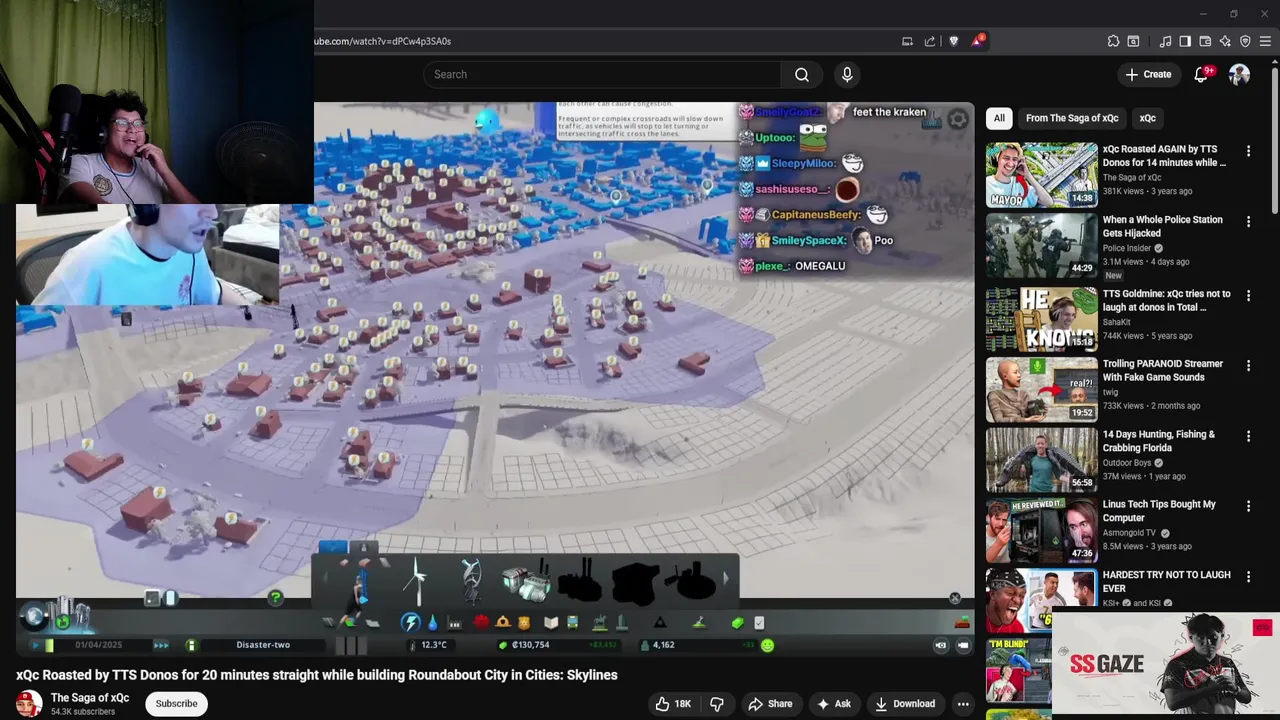Click the Education book icon in game toolbar
Screen dimensions: 1280x720
(551, 623)
